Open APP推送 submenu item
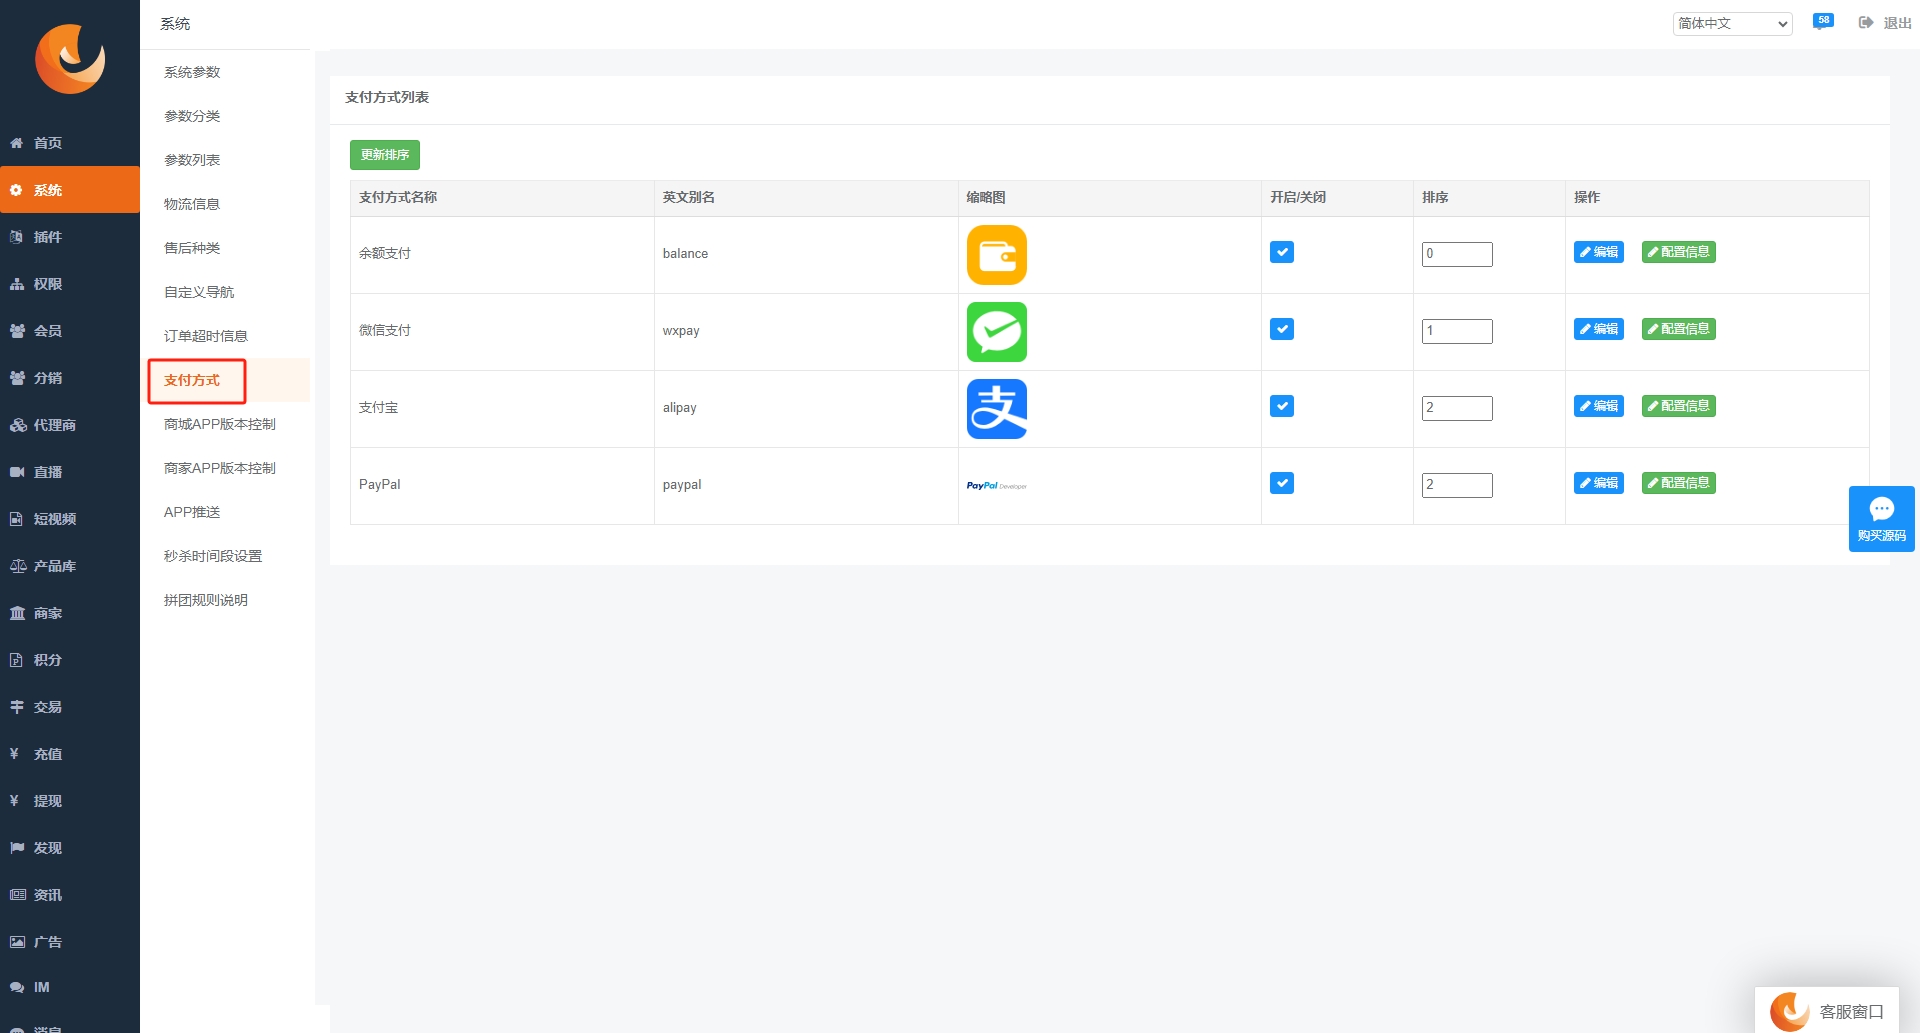The image size is (1920, 1033). pyautogui.click(x=192, y=512)
